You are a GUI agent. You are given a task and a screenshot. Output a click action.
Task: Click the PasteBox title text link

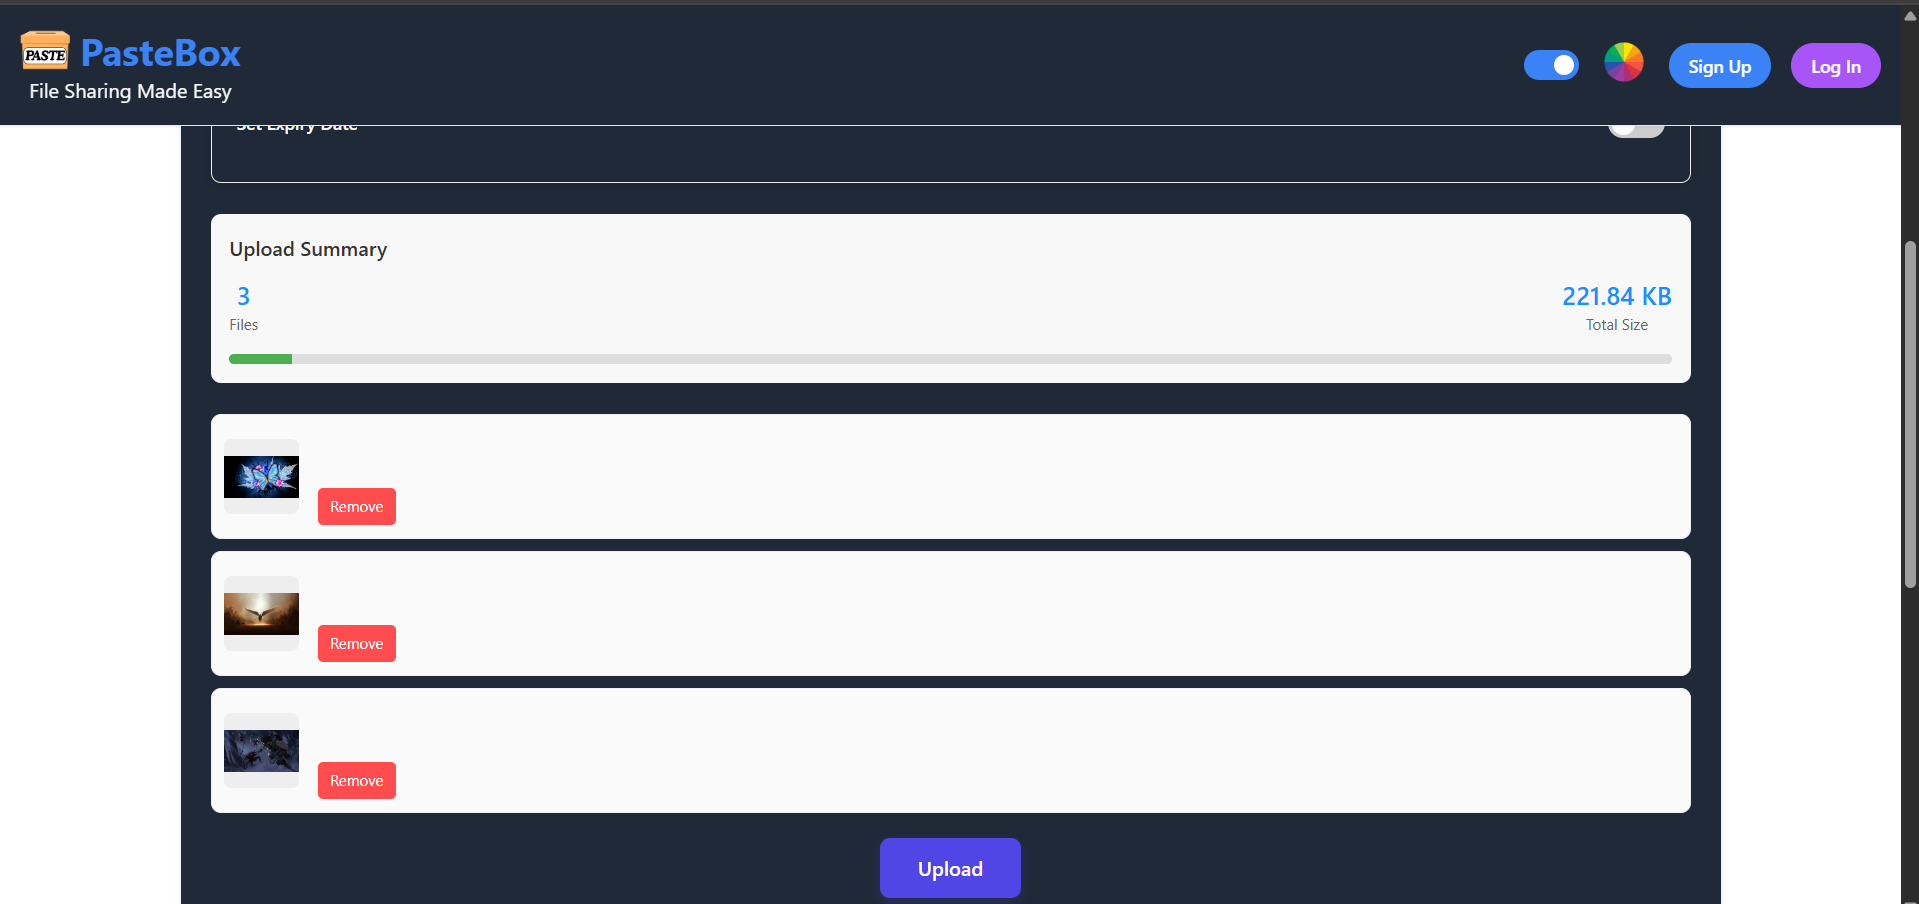pos(160,53)
